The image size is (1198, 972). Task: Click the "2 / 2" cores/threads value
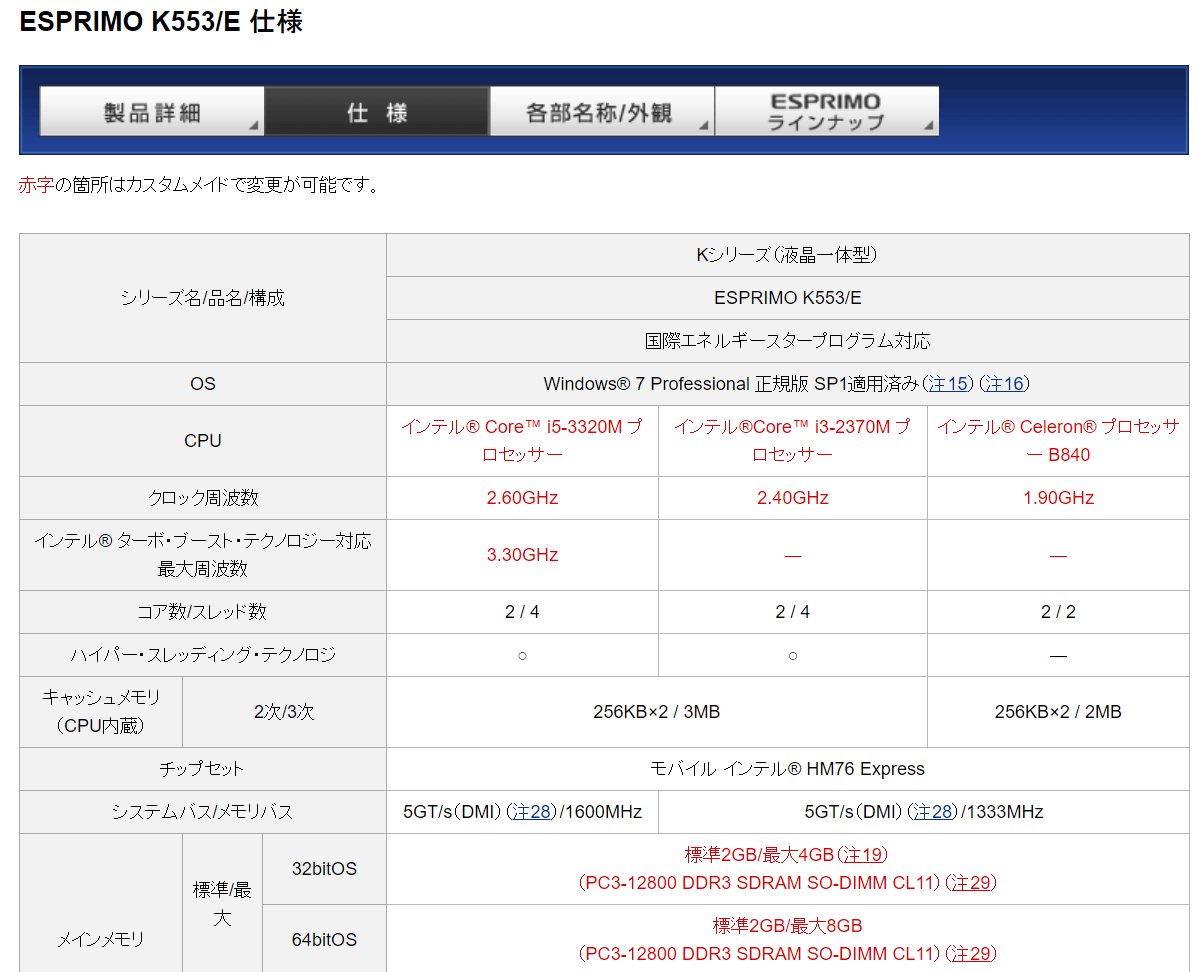(x=1058, y=612)
